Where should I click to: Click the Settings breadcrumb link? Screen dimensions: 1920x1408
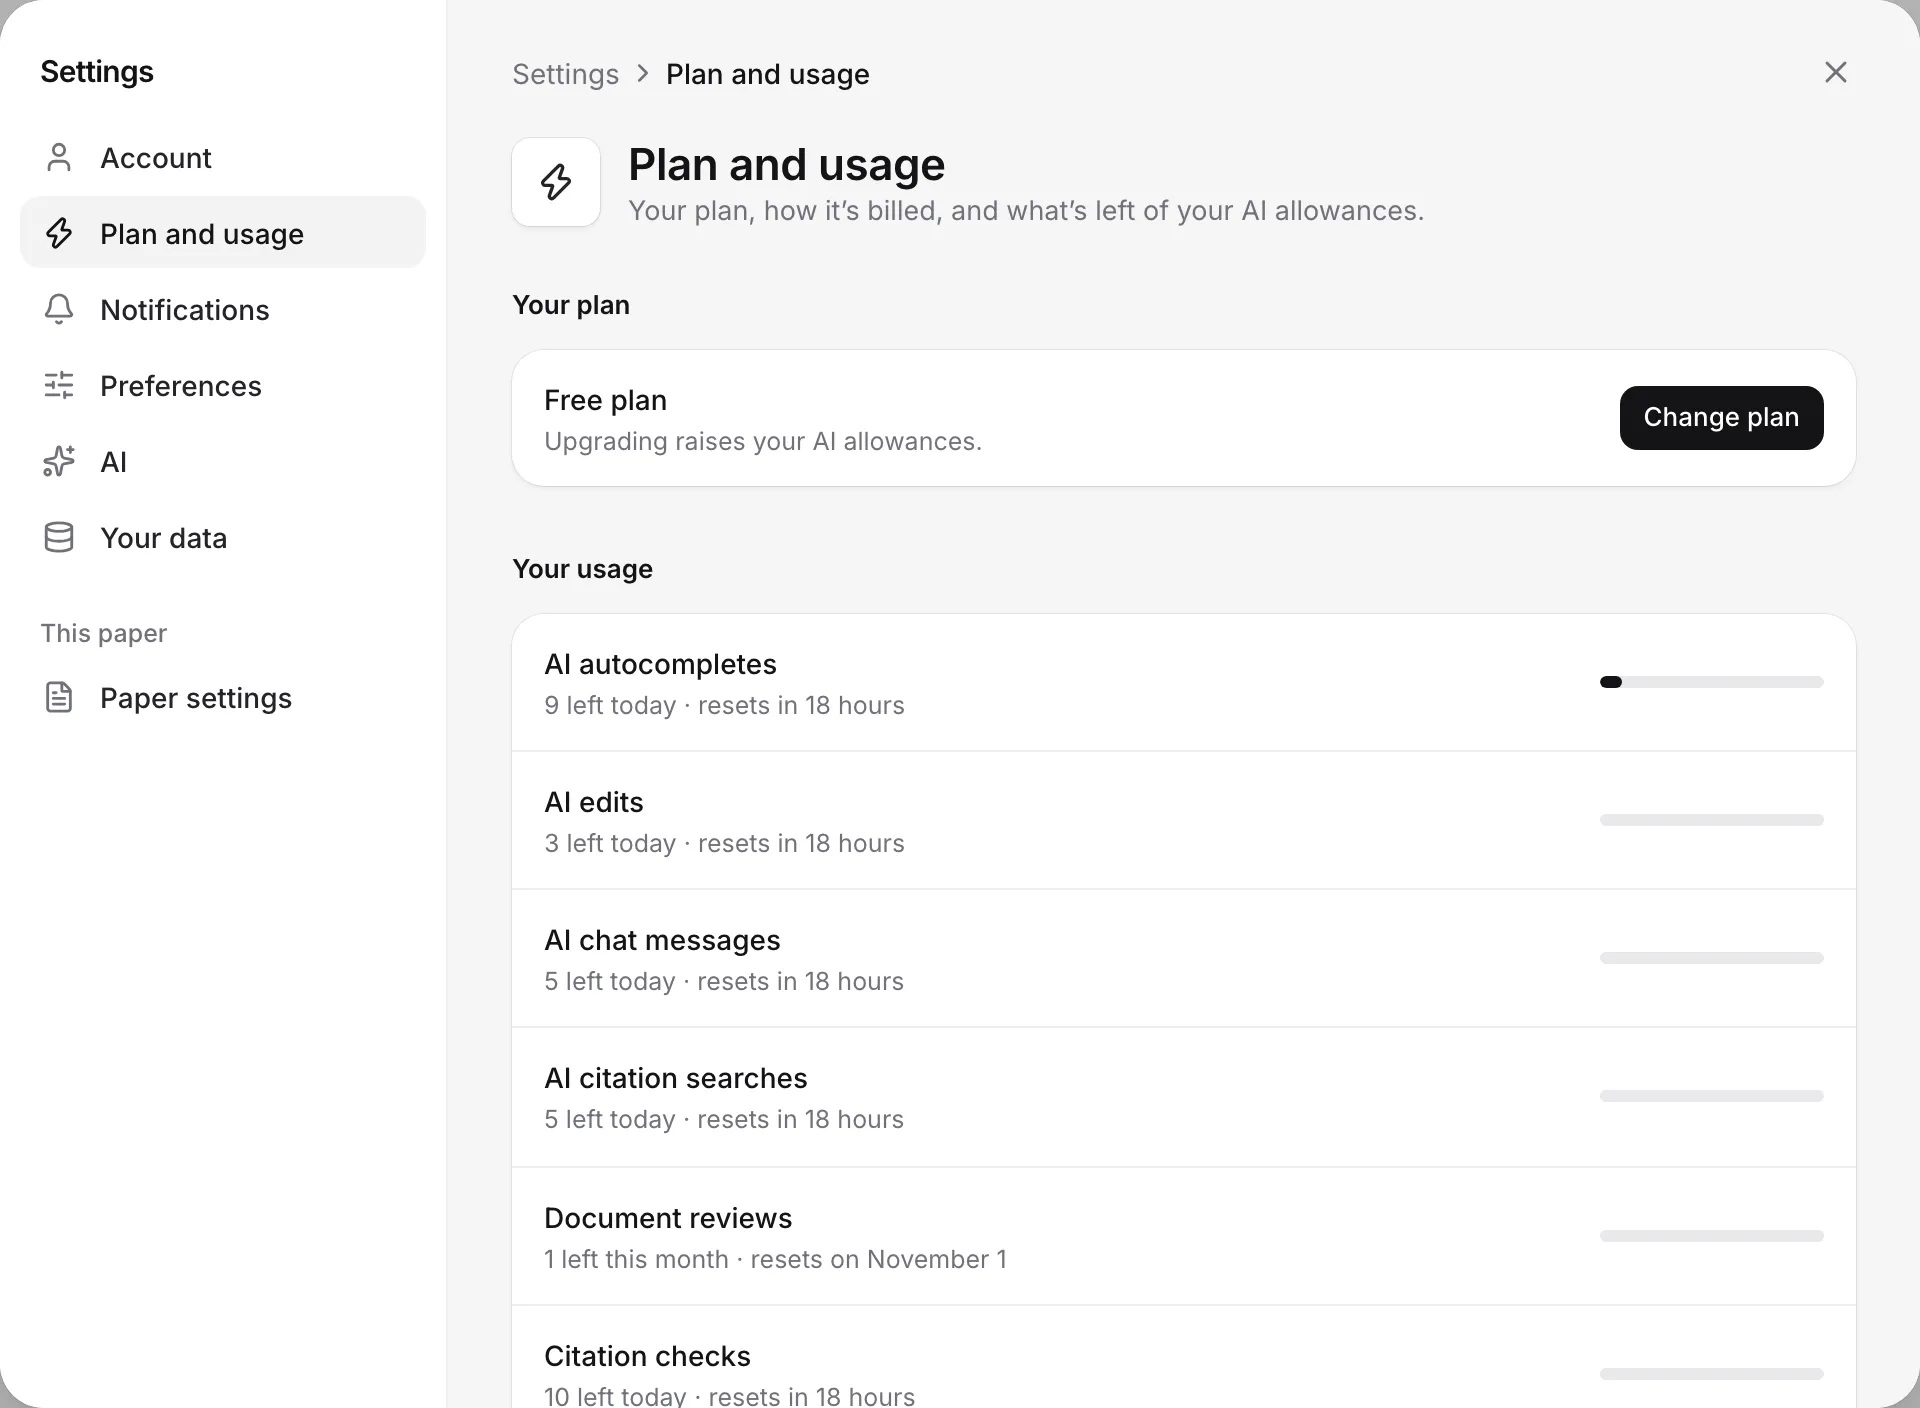tap(566, 74)
